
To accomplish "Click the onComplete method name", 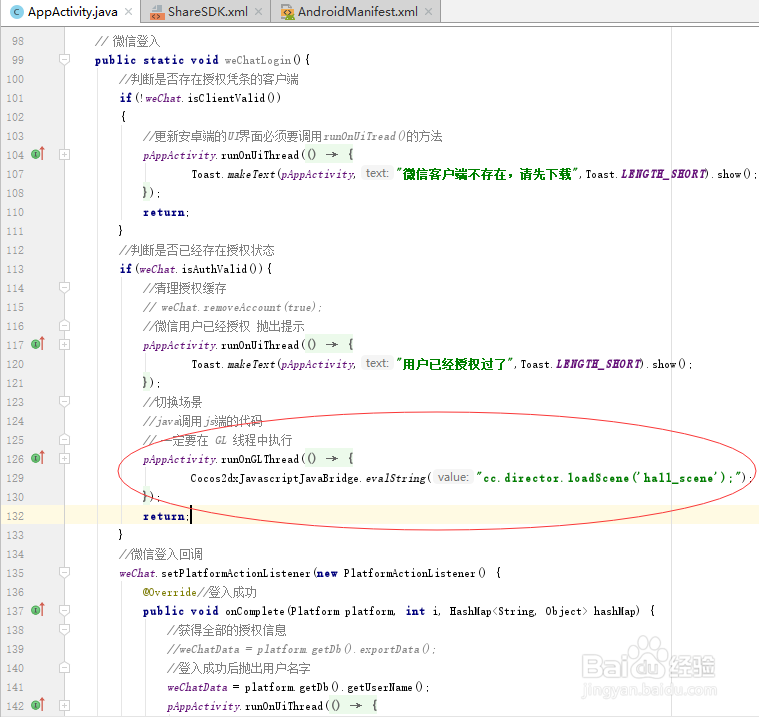I will point(255,611).
